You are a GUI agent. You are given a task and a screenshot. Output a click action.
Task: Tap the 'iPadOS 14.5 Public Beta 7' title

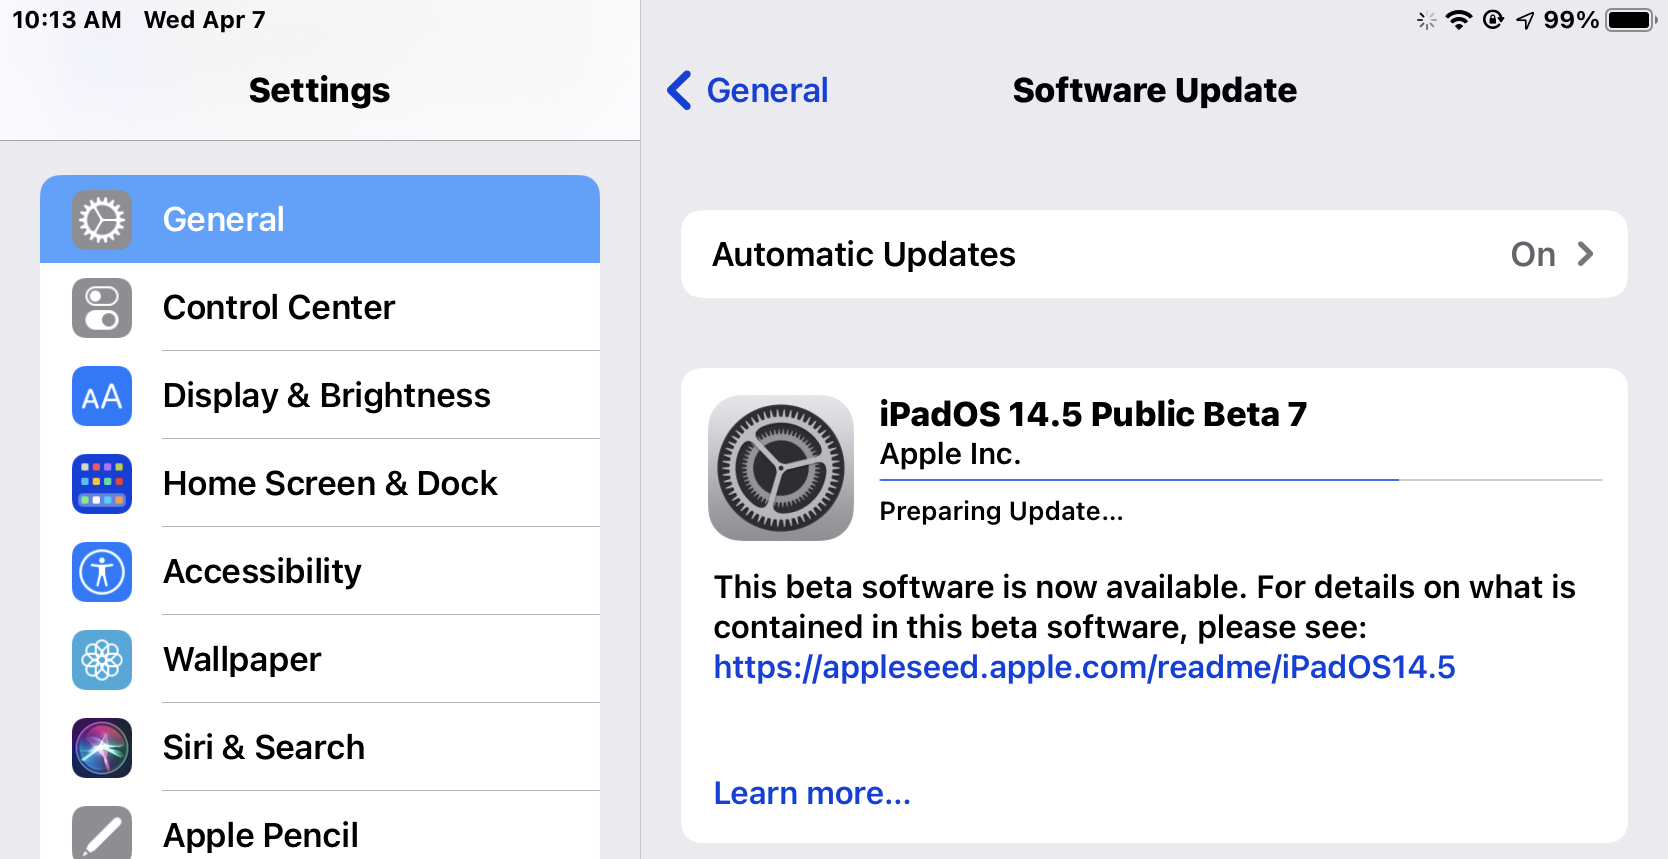click(x=1093, y=414)
